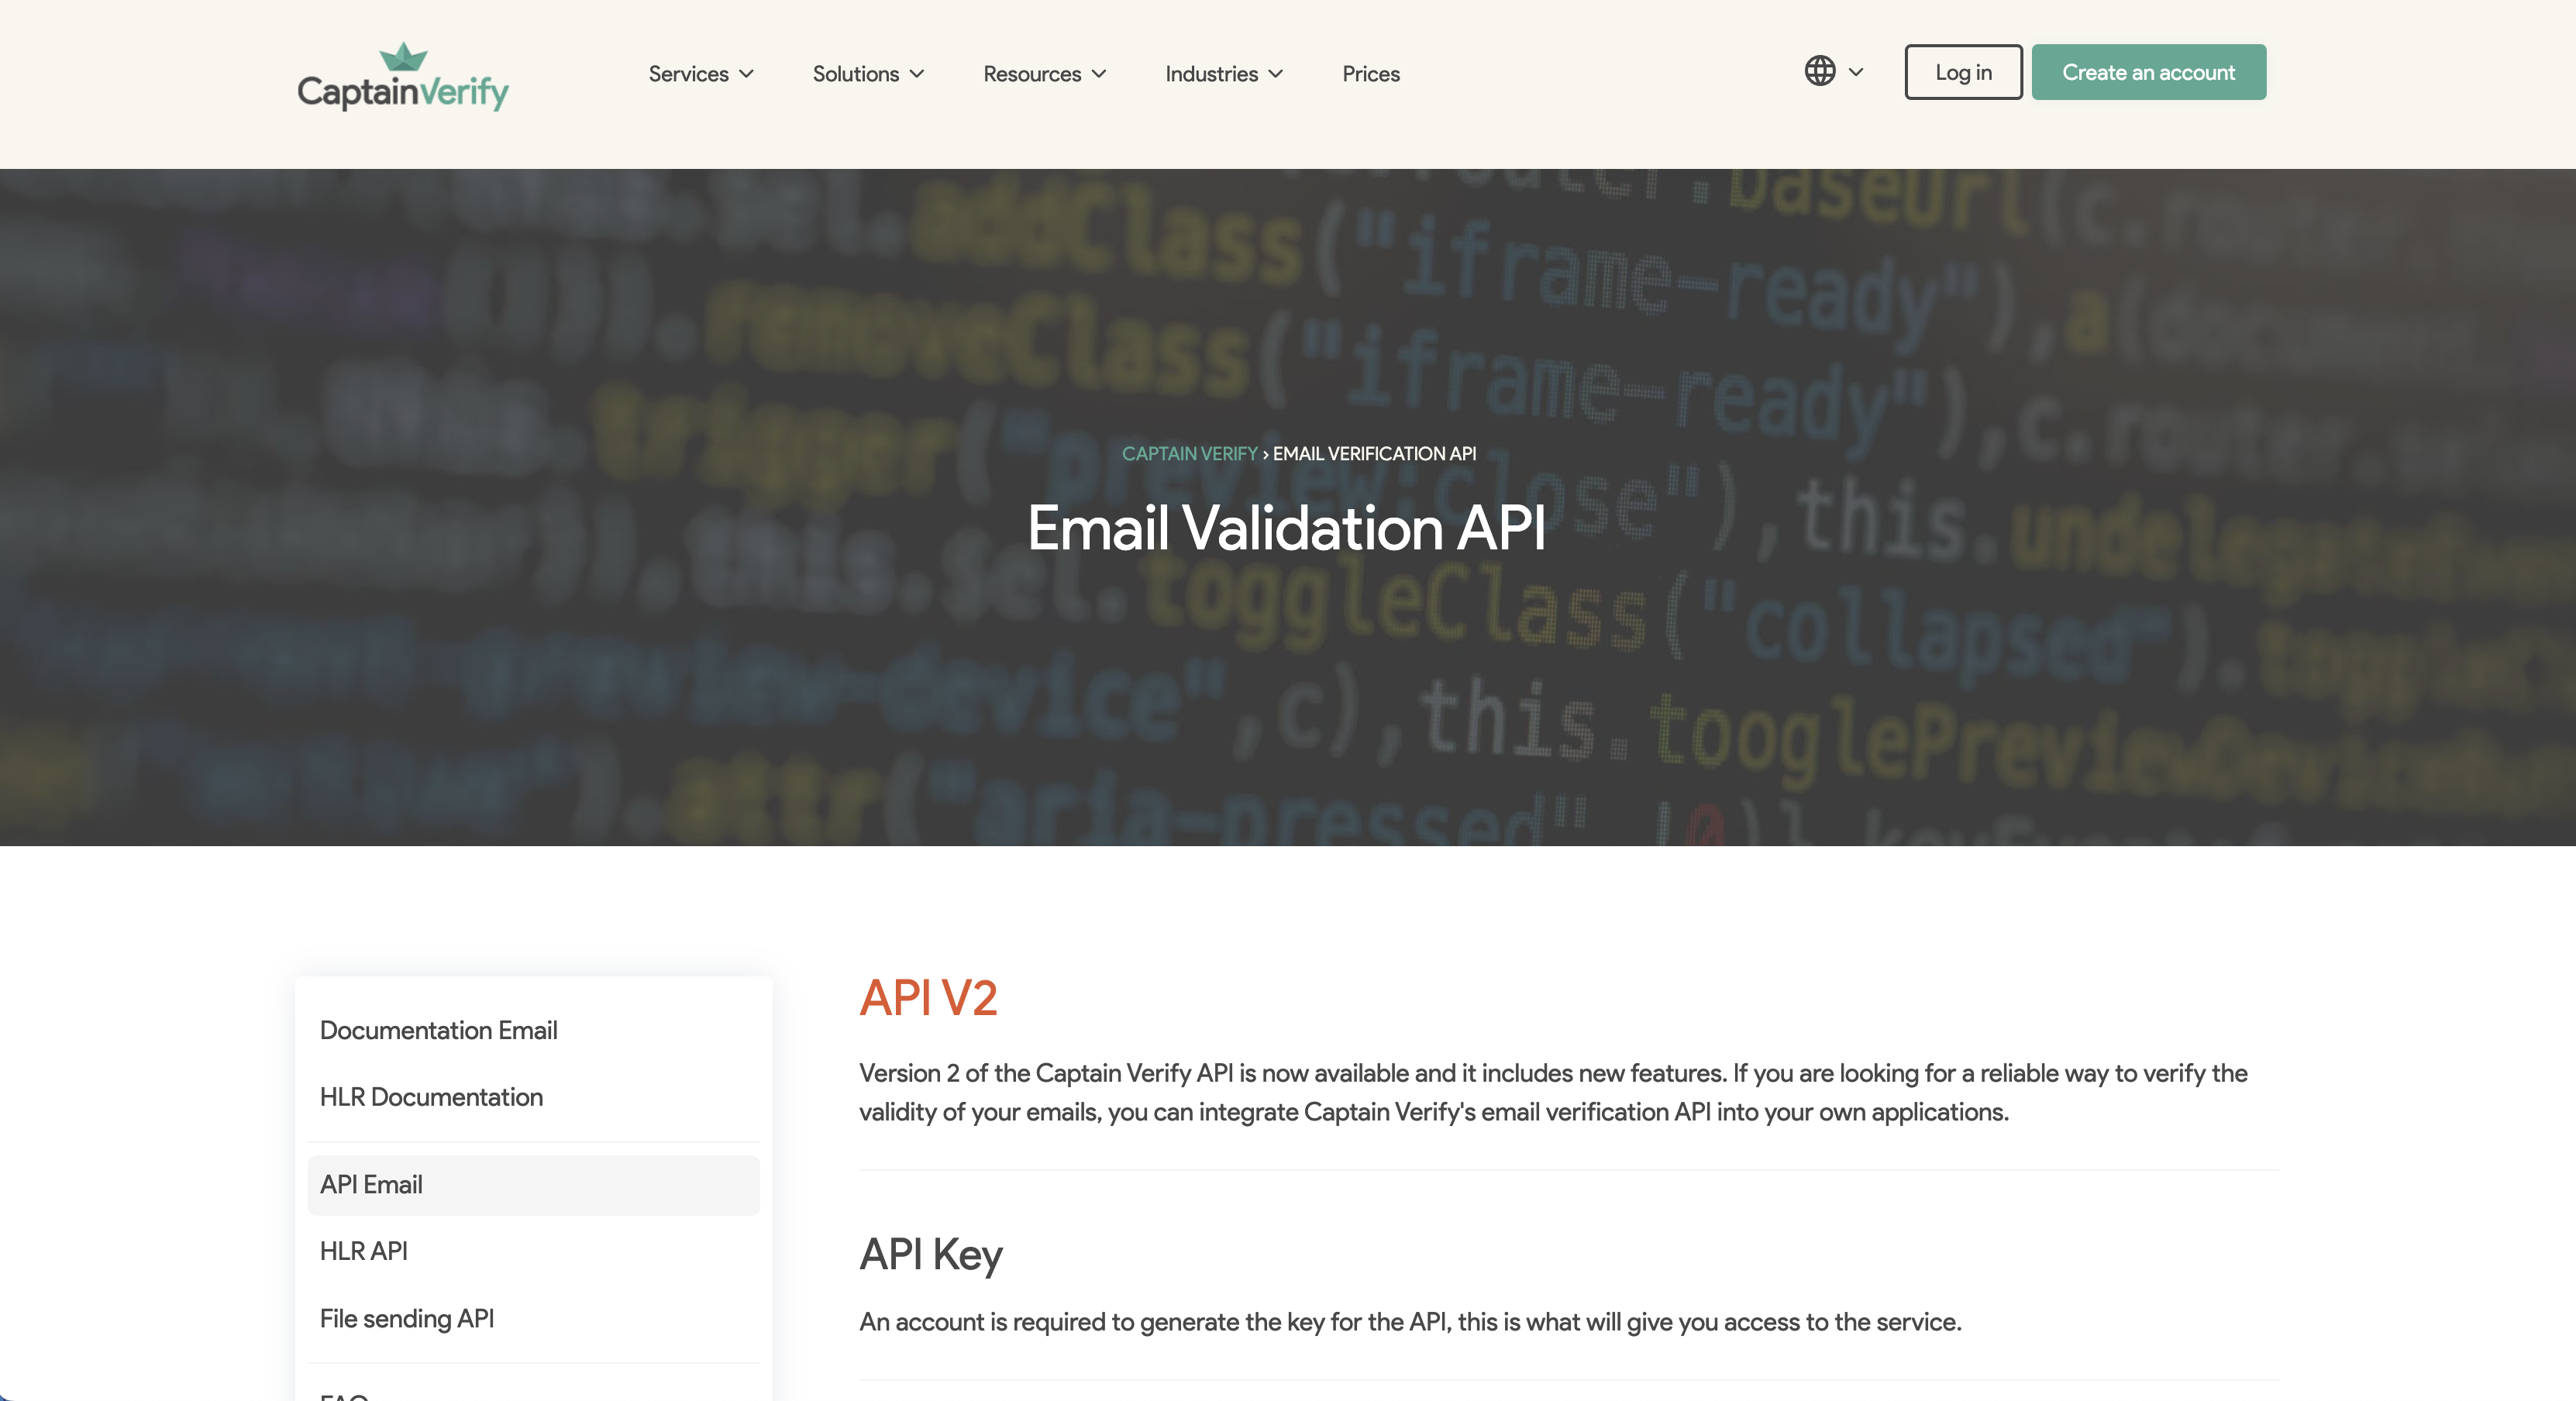Image resolution: width=2576 pixels, height=1401 pixels.
Task: Click the API V2 heading
Action: tap(928, 997)
